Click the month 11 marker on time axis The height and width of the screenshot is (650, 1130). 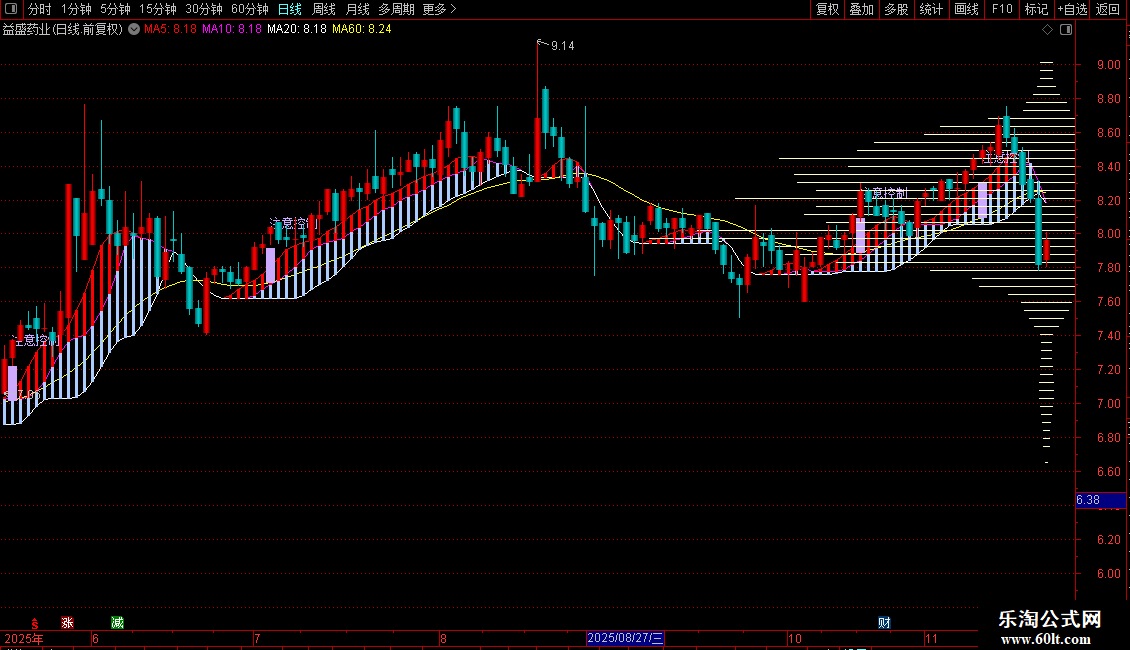(x=931, y=638)
